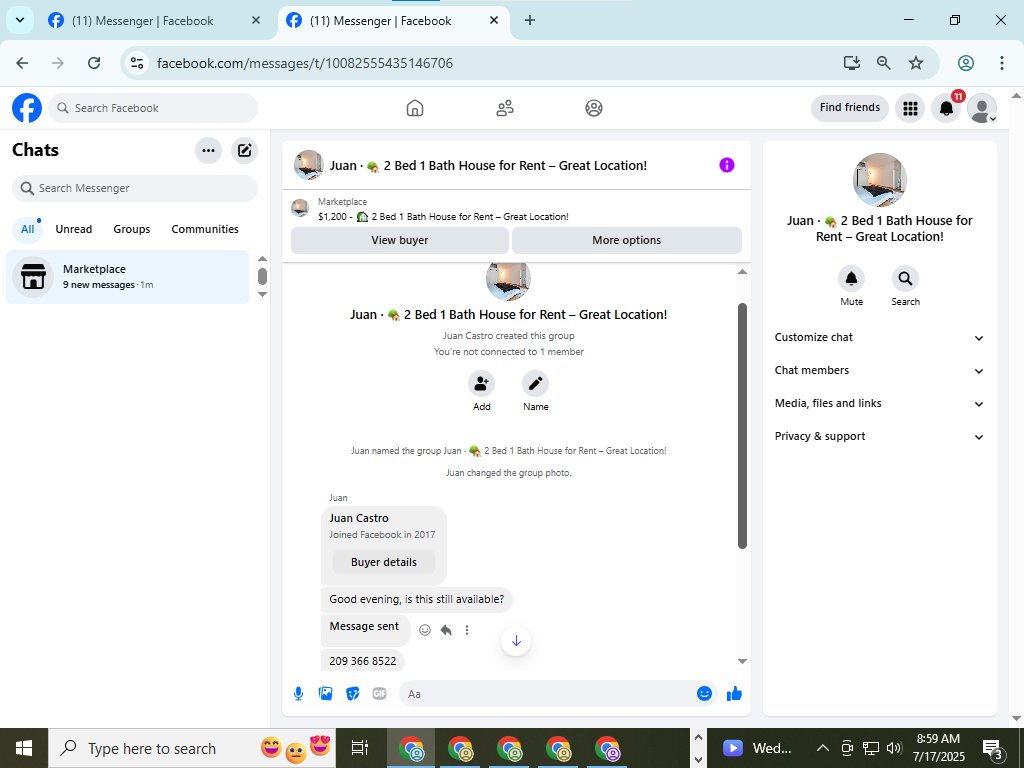Image resolution: width=1024 pixels, height=768 pixels.
Task: Click the Add people icon
Action: tap(481, 383)
